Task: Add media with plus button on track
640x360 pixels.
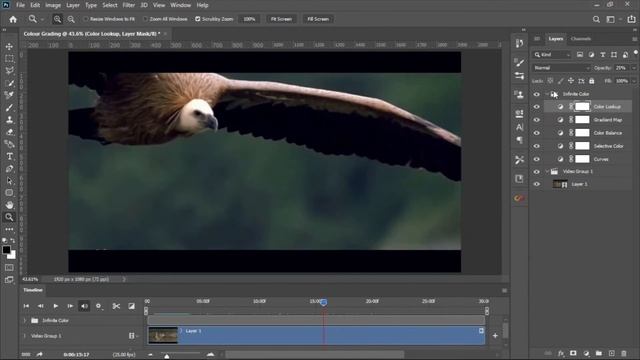Action: click(495, 336)
